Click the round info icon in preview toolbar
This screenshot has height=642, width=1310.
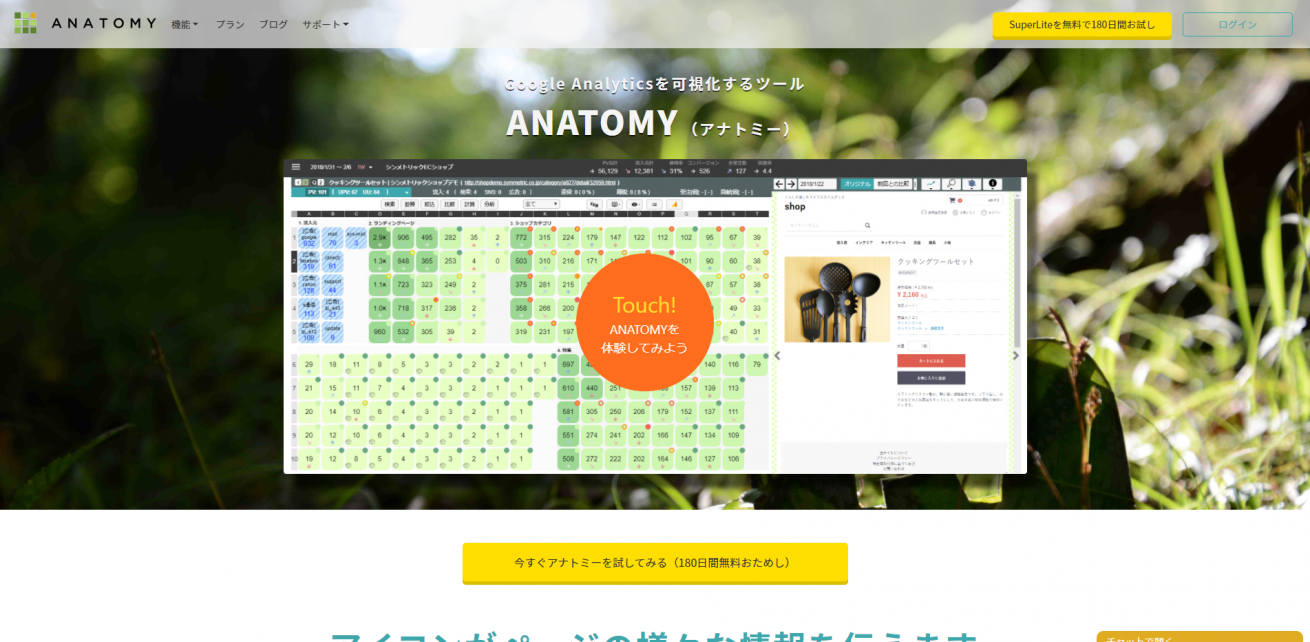pos(993,184)
